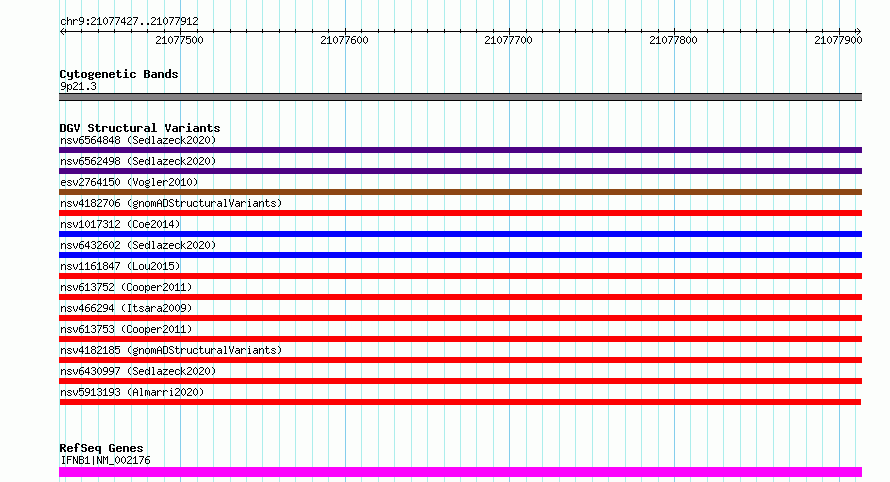Select the red bar under nsv4182706

460,213
